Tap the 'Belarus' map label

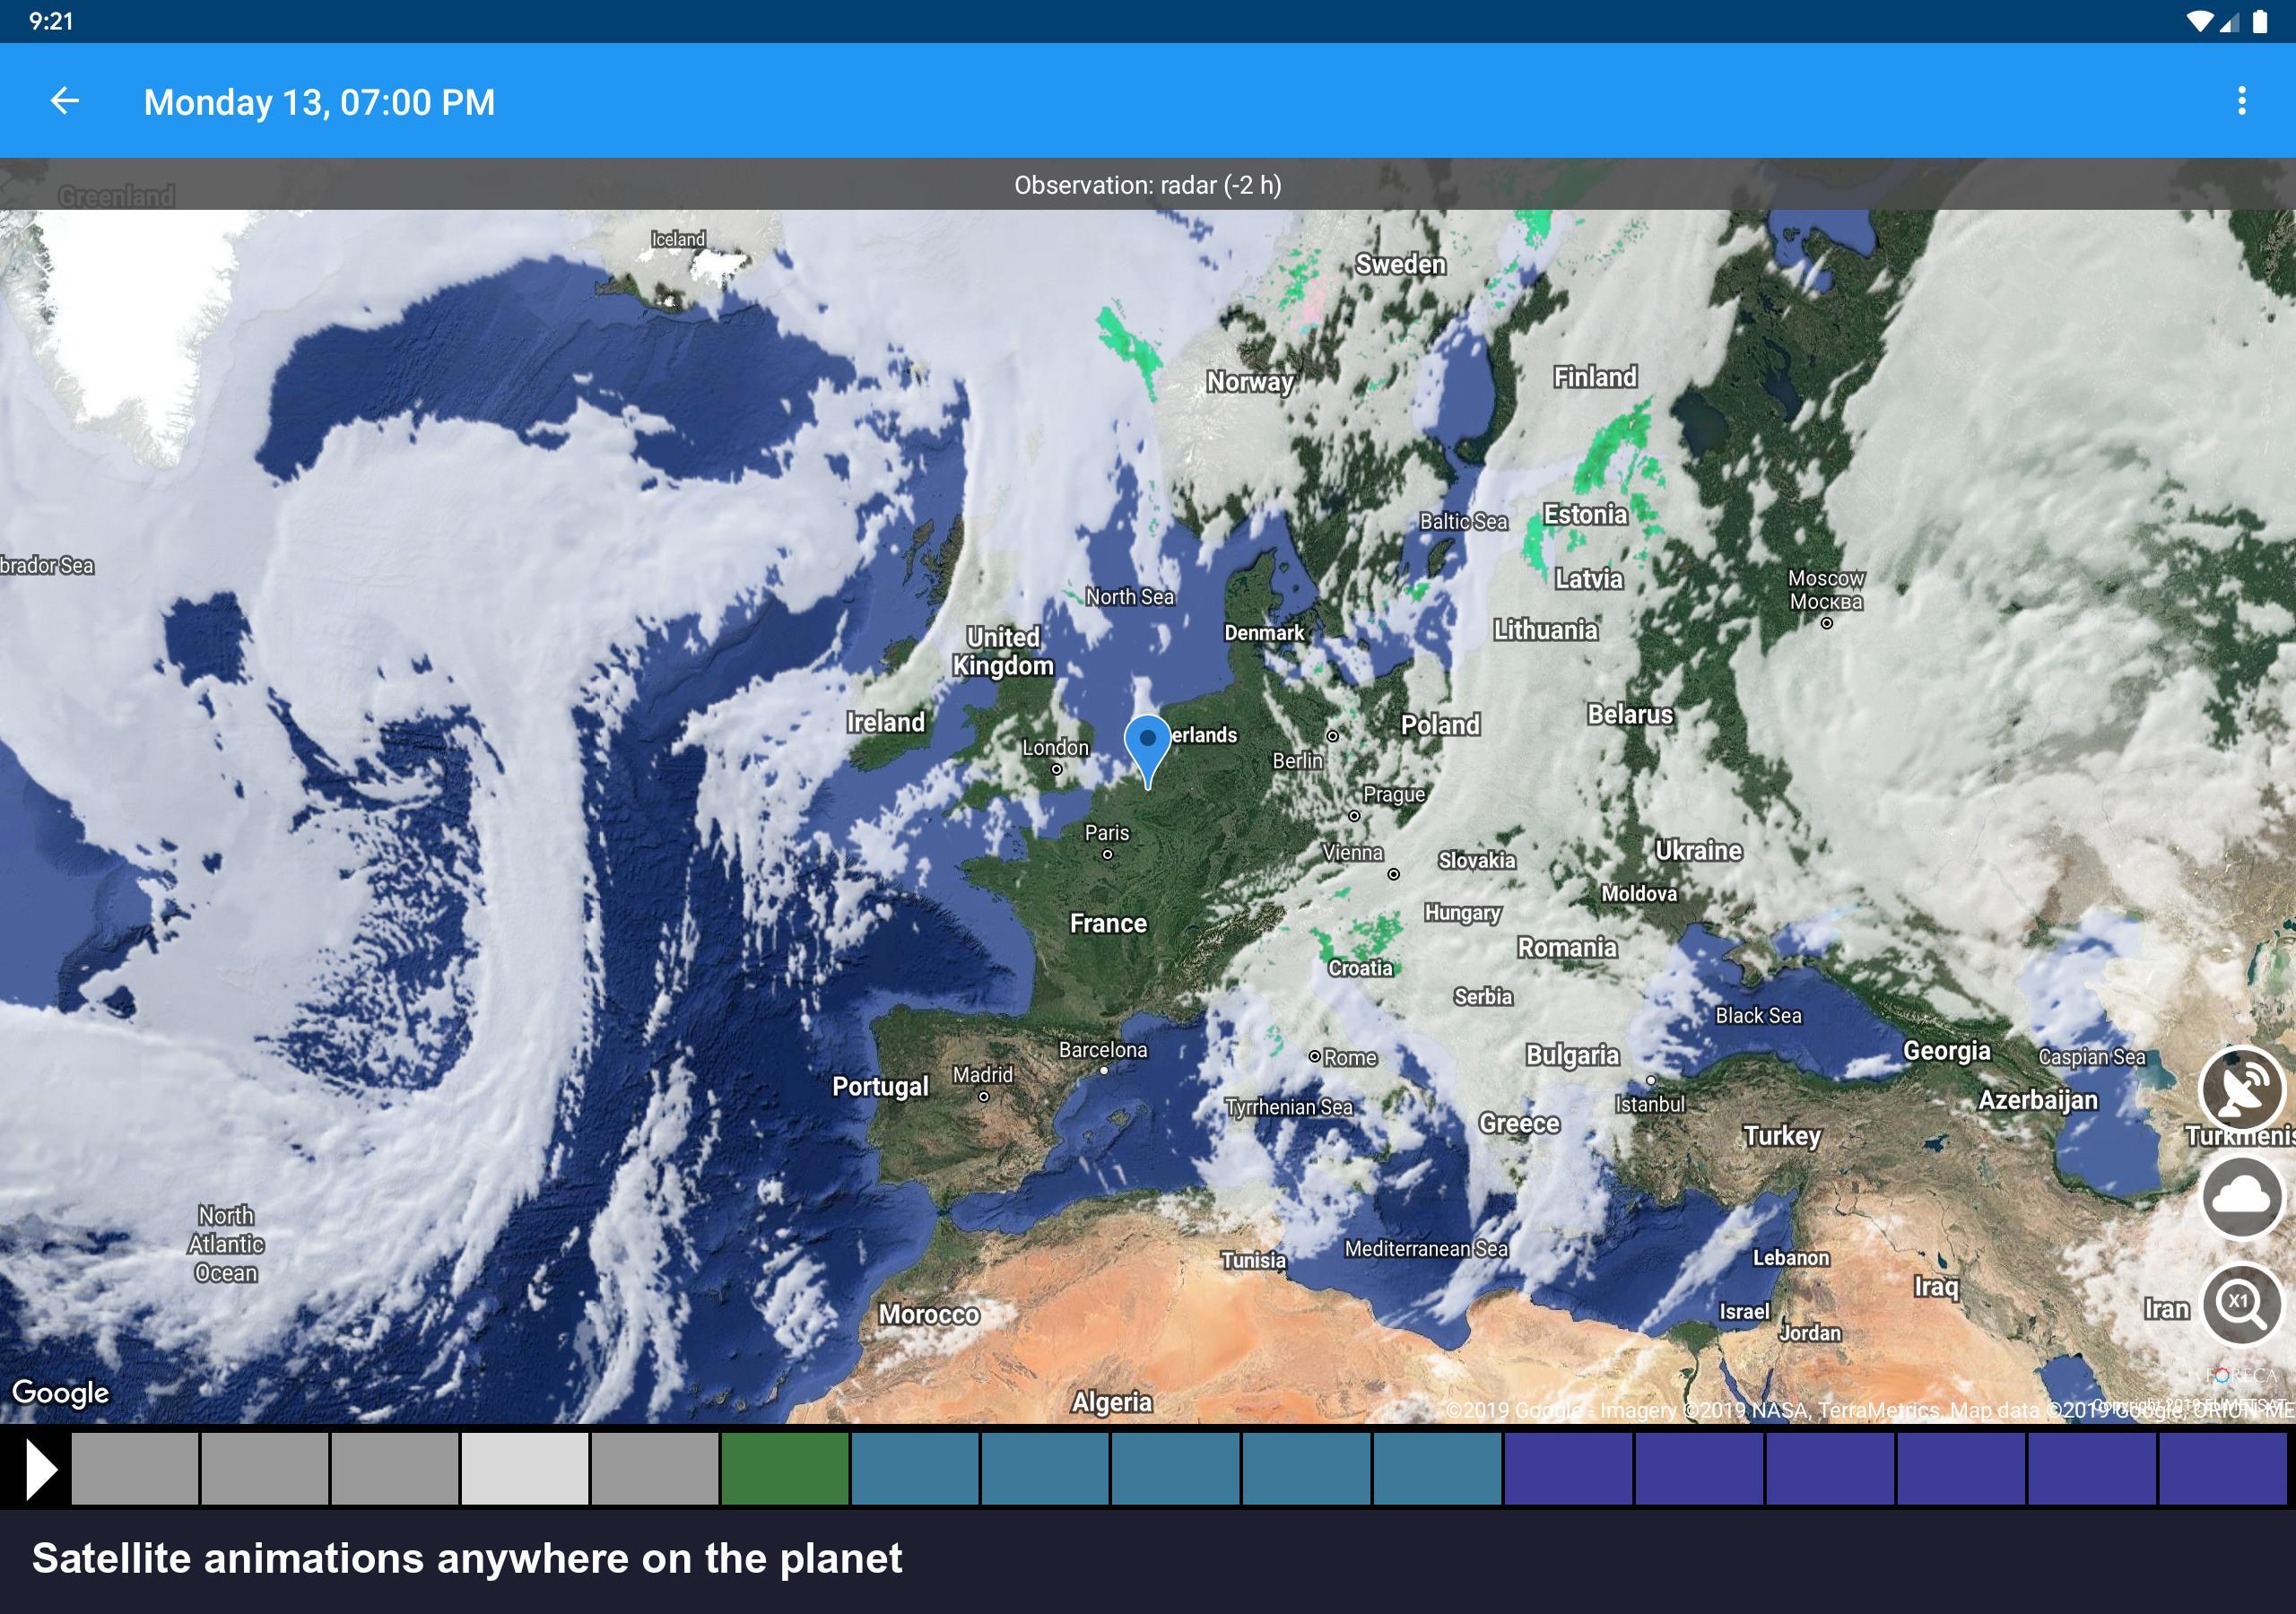pyautogui.click(x=1630, y=715)
